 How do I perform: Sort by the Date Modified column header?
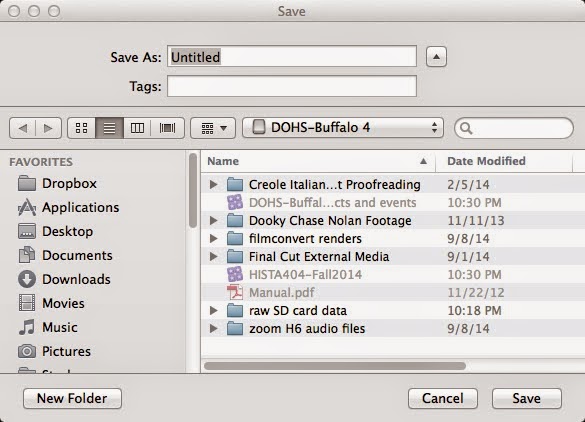click(x=504, y=161)
